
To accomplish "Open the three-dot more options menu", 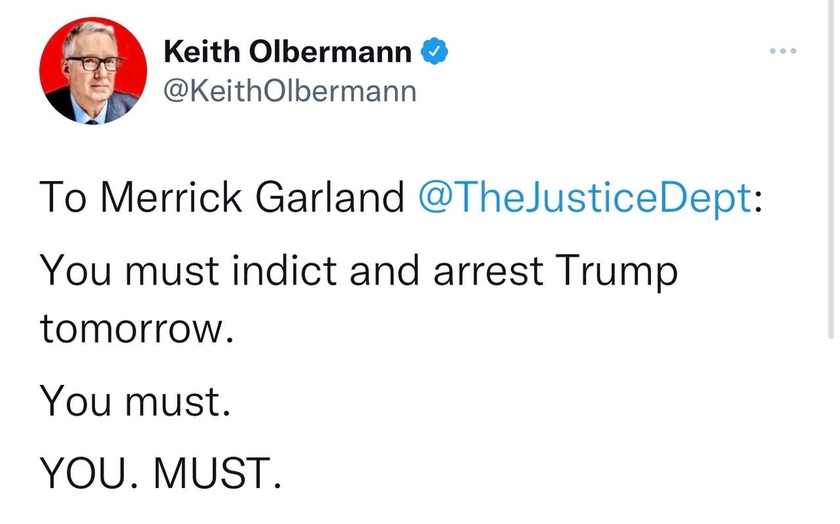I will pos(783,51).
